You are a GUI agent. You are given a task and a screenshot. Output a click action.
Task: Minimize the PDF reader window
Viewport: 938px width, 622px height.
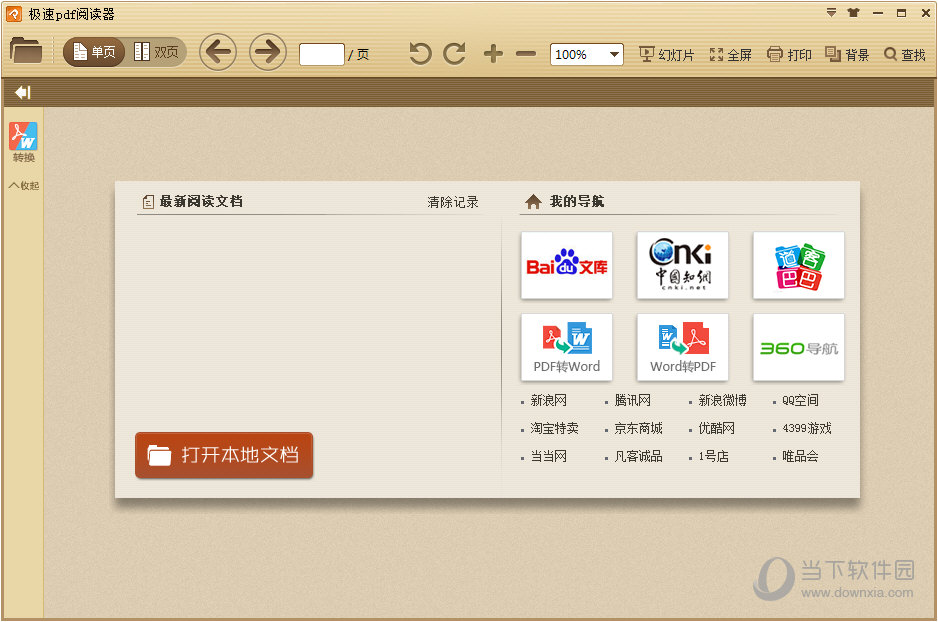(878, 13)
